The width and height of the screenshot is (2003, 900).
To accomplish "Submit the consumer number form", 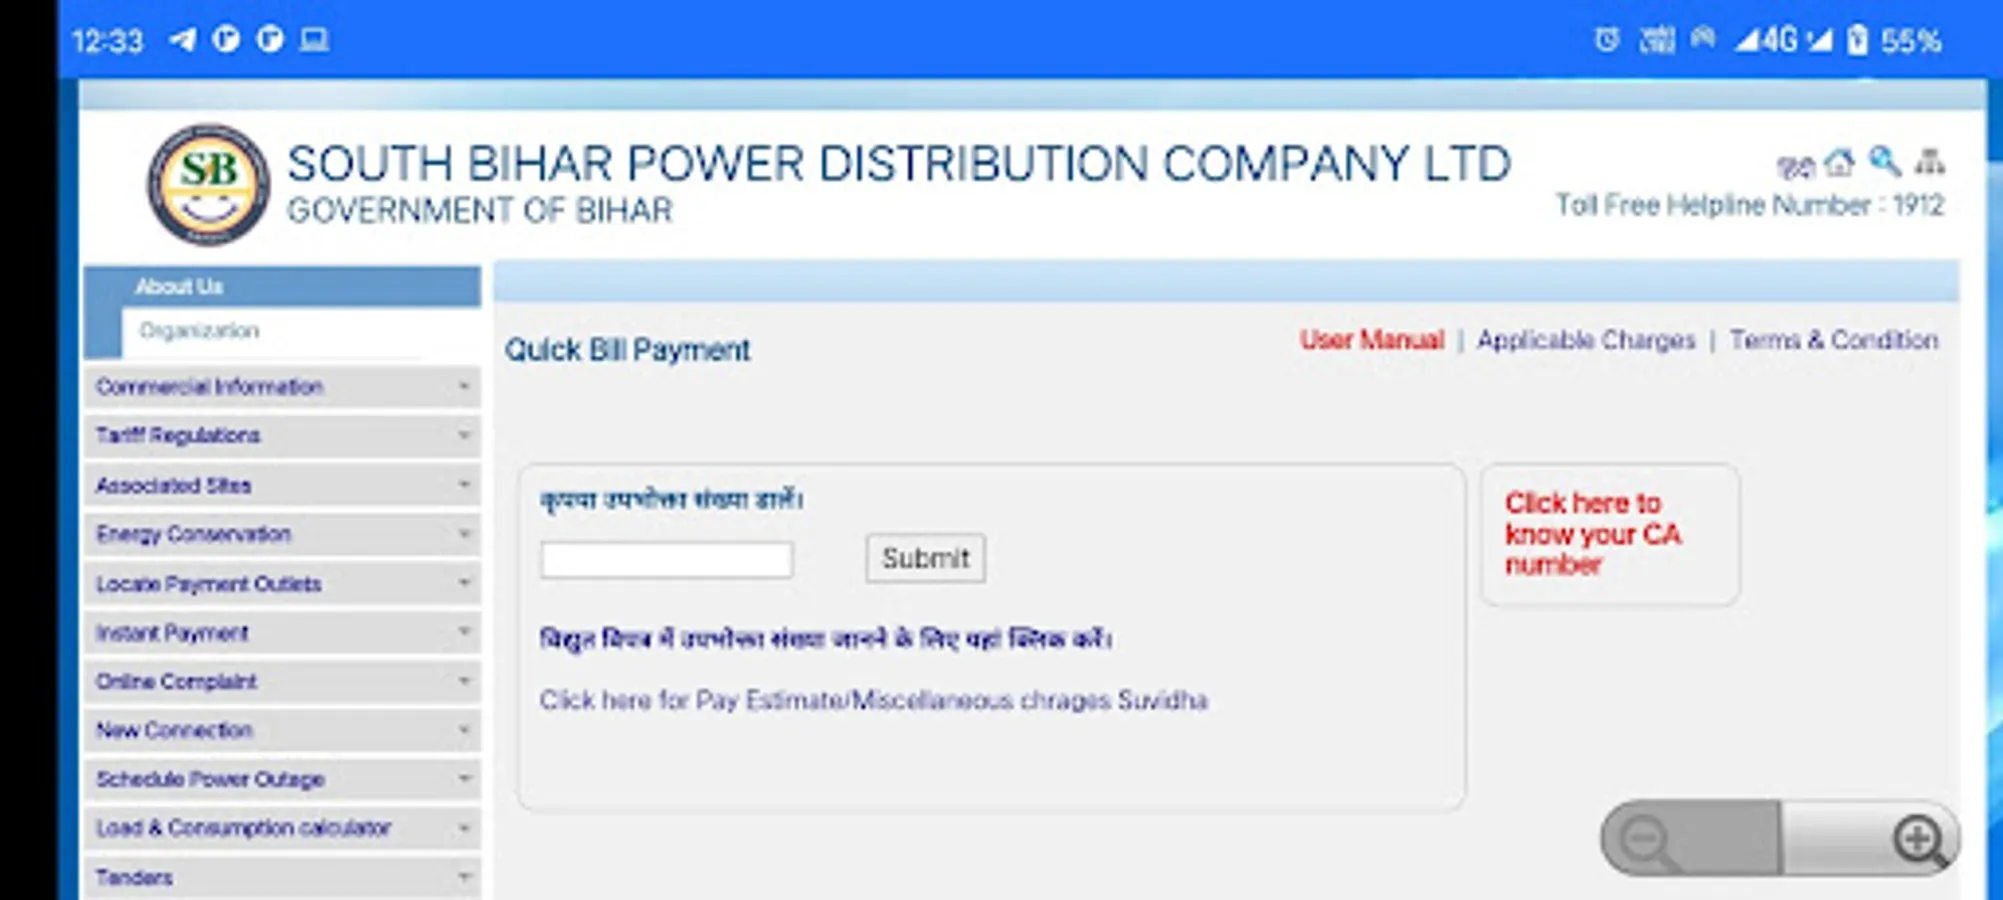I will [925, 558].
